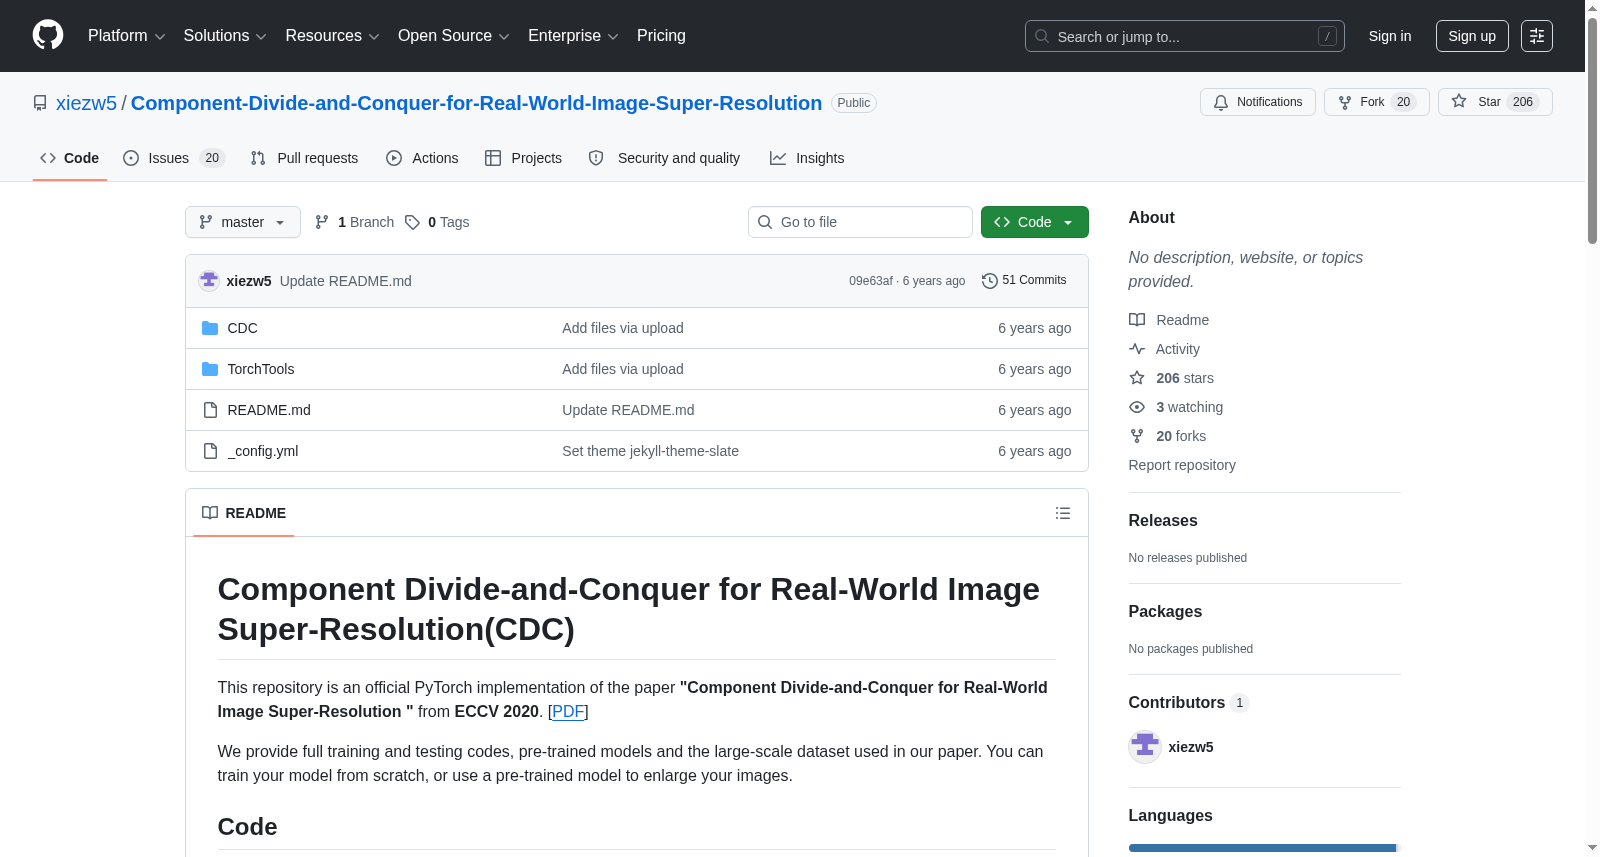Viewport: 1600px width, 857px height.
Task: Open the GitHub homepage logo
Action: pyautogui.click(x=48, y=35)
